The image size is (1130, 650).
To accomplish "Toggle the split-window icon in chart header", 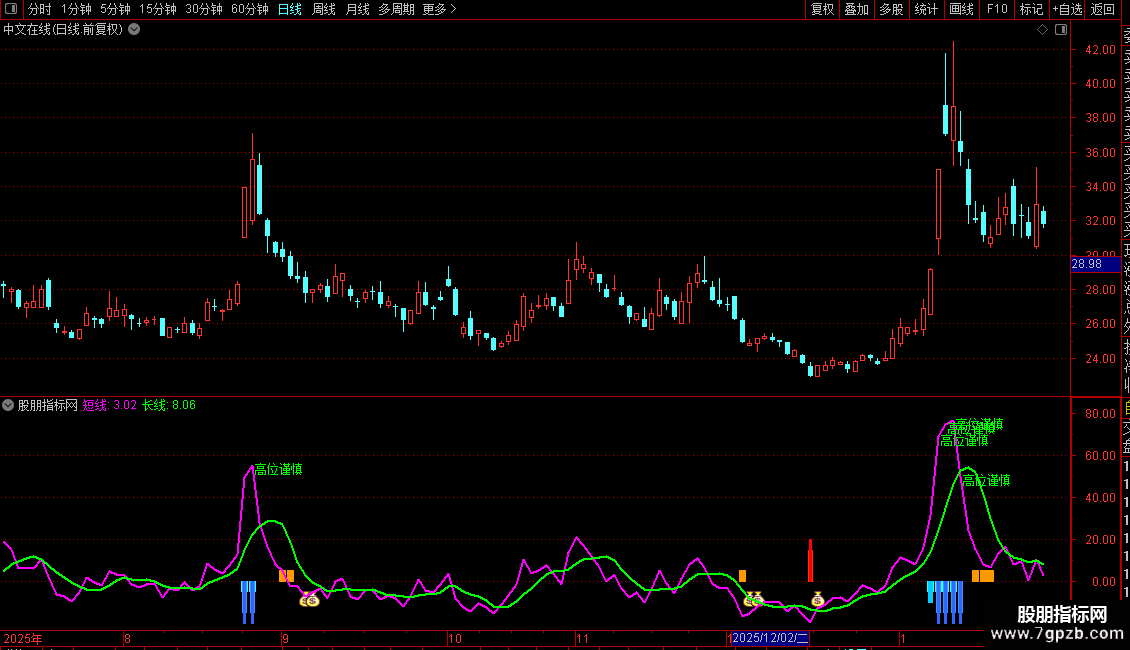I will coord(1061,30).
